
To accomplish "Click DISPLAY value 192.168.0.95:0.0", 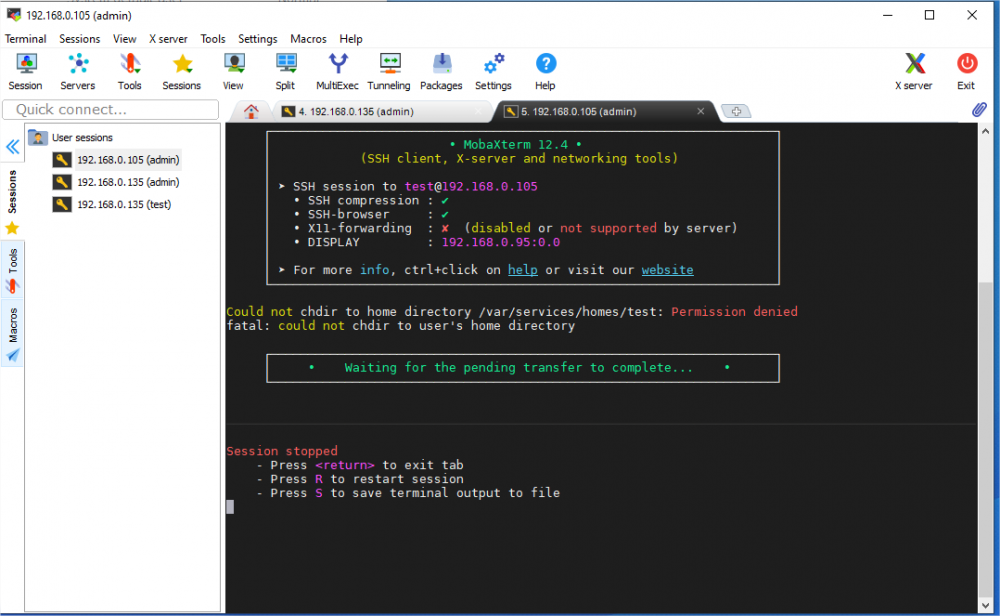I will pos(501,242).
